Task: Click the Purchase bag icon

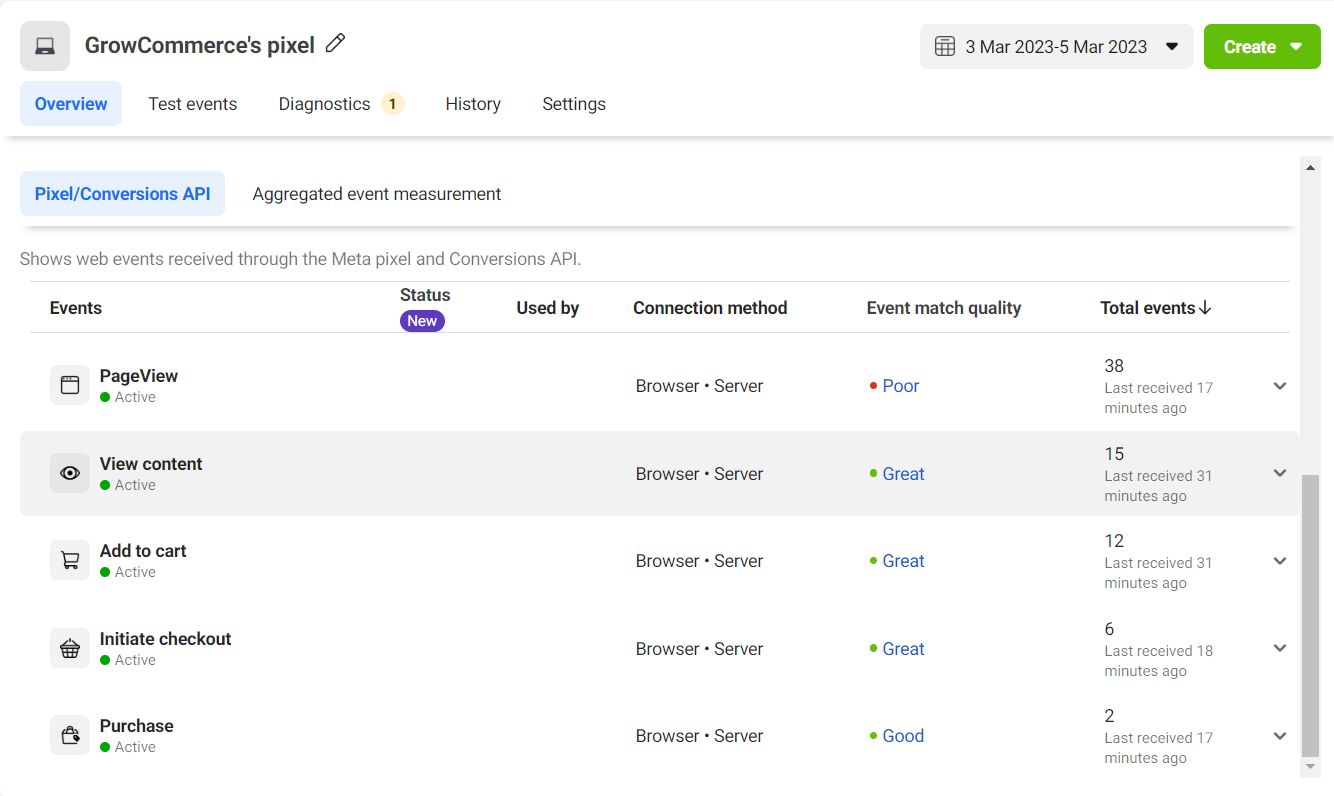Action: point(70,735)
